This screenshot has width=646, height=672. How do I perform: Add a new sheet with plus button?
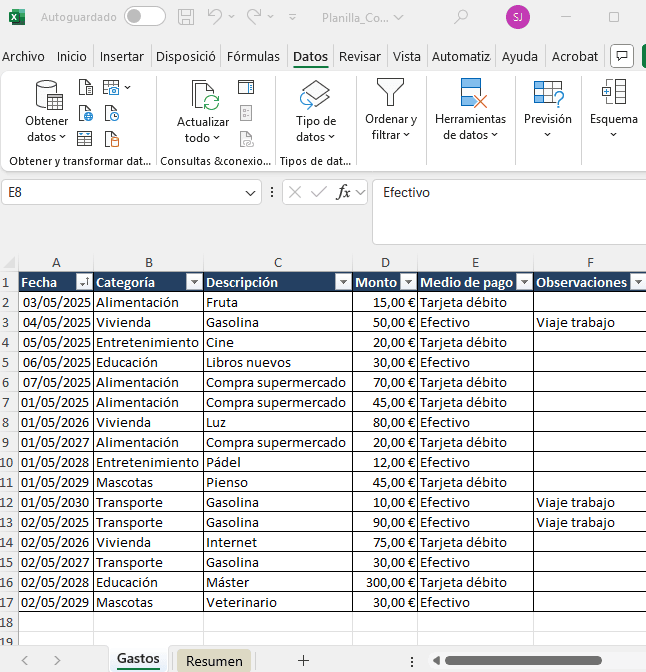coord(303,660)
